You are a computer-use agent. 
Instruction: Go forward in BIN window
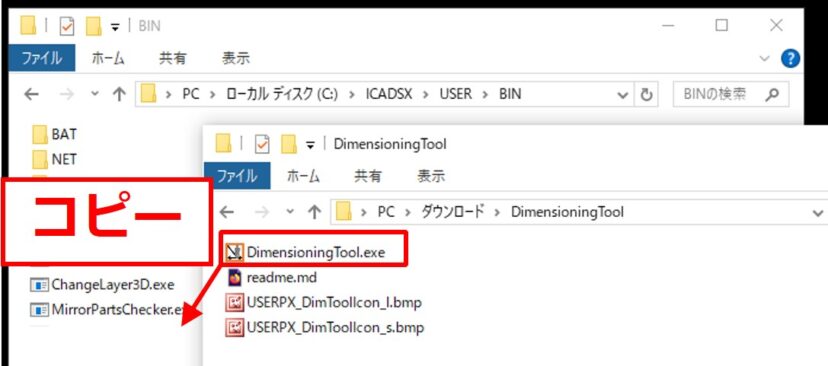click(67, 95)
